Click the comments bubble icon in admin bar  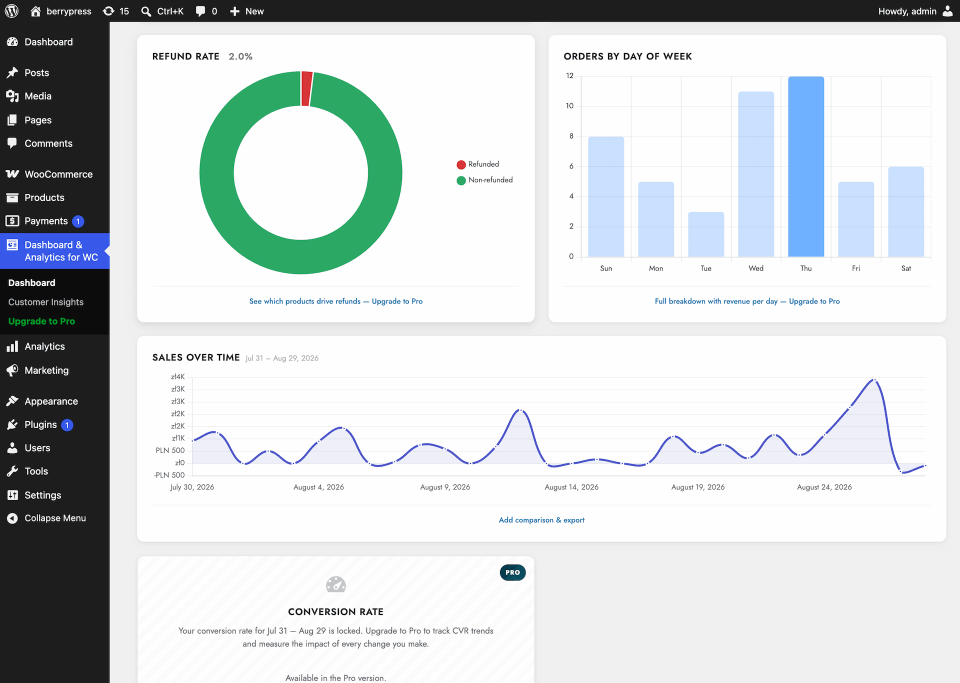pos(200,11)
